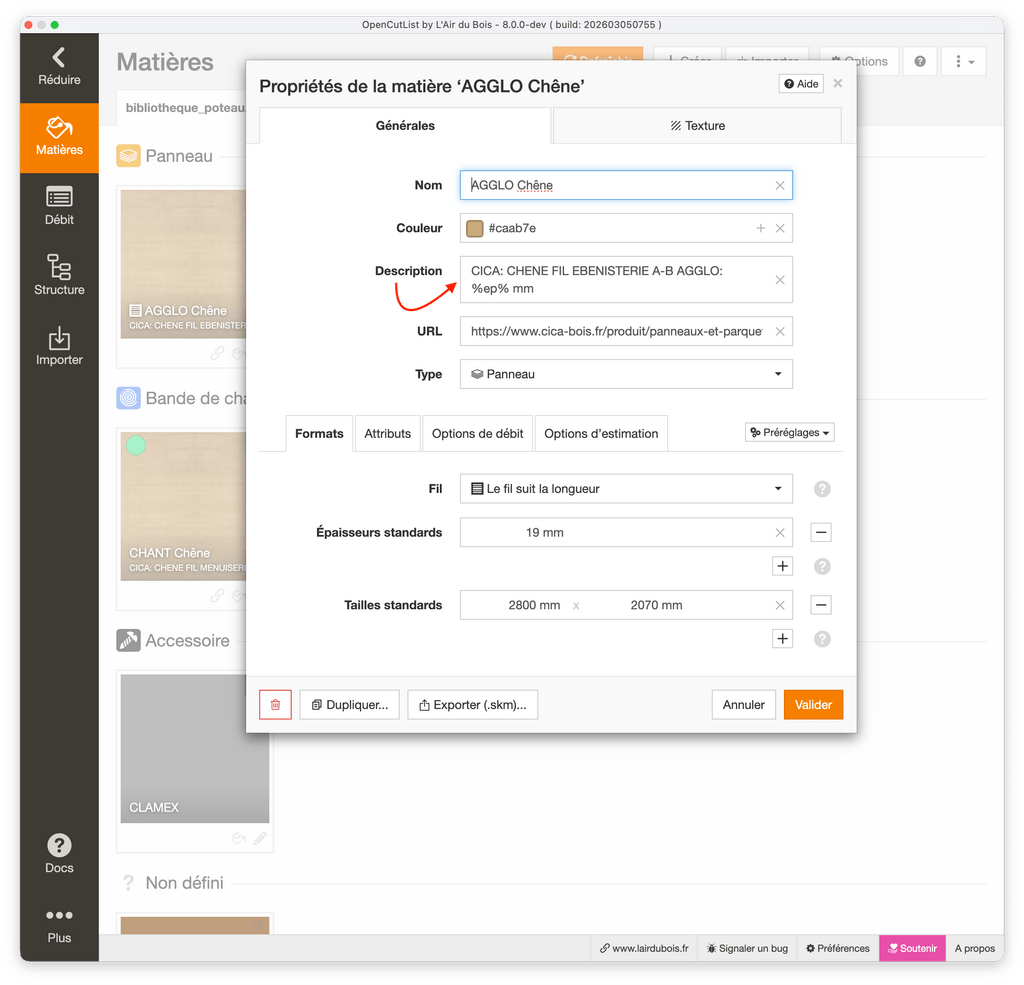
Task: Expand the Type Panneau dropdown
Action: 626,374
